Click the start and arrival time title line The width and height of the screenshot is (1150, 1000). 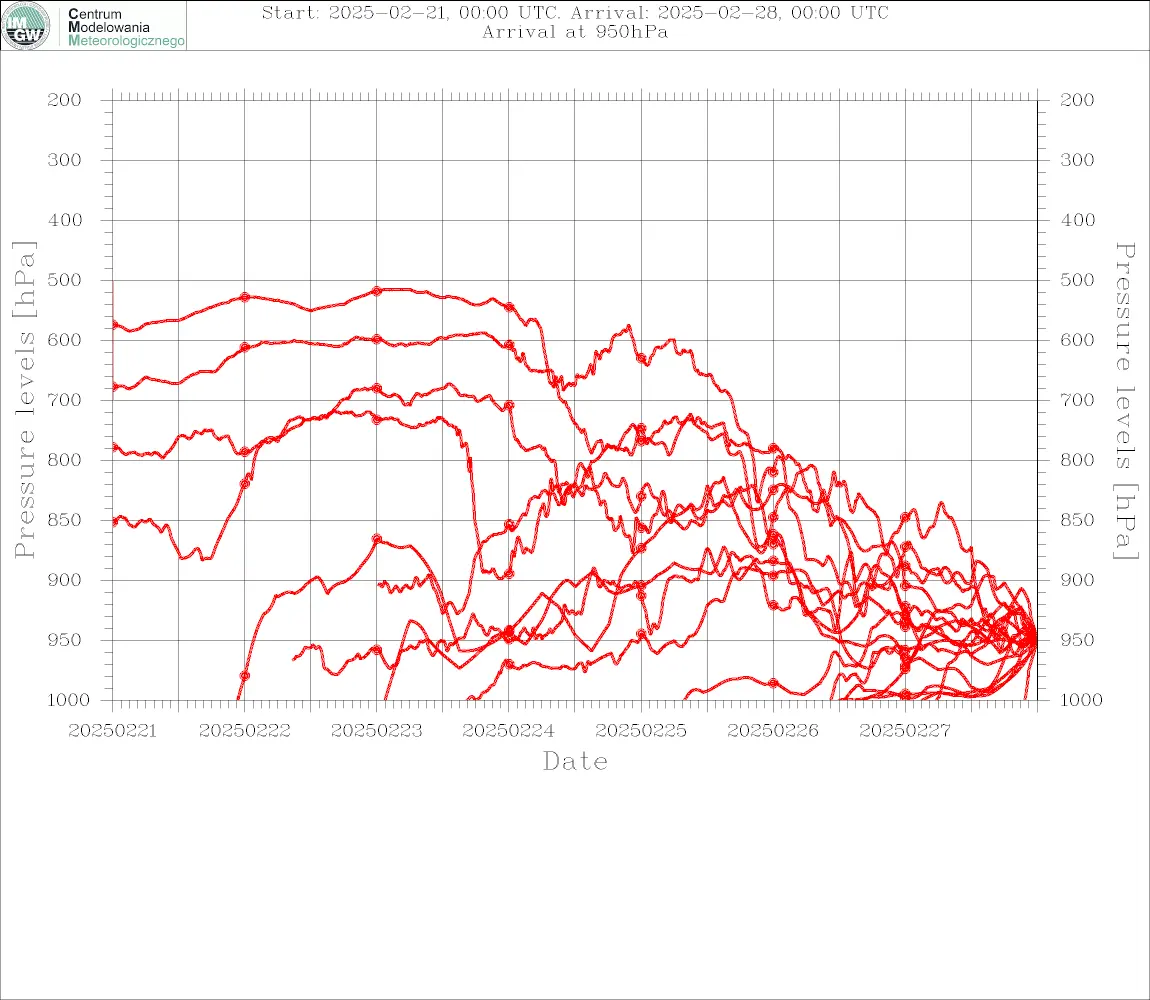[575, 12]
